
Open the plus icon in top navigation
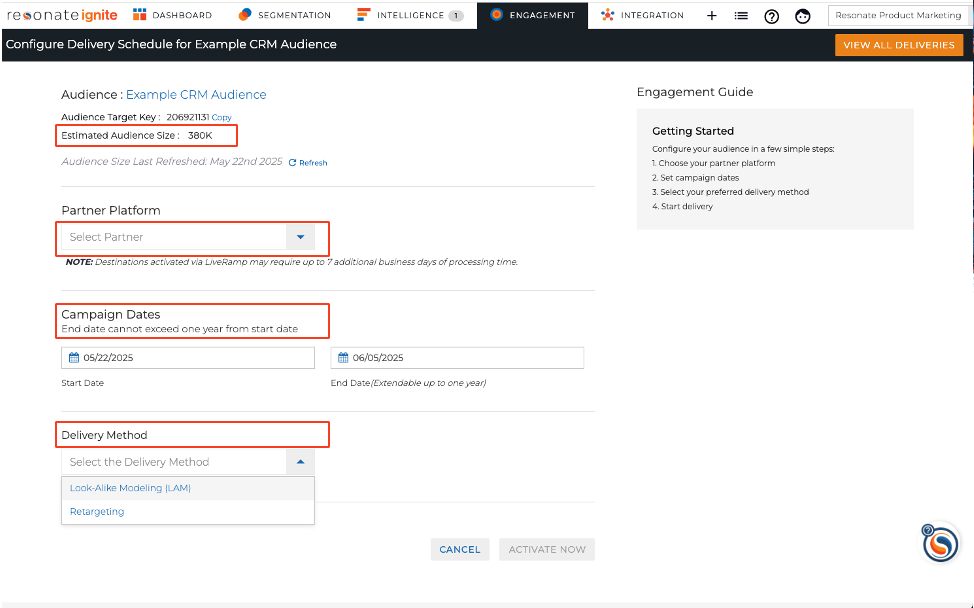tap(712, 16)
